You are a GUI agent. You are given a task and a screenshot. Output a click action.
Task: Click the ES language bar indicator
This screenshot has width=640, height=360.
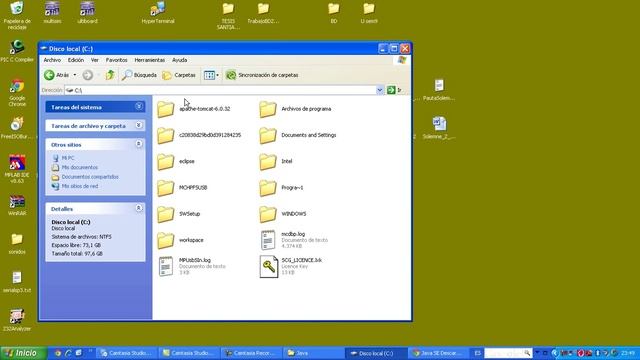pyautogui.click(x=478, y=353)
